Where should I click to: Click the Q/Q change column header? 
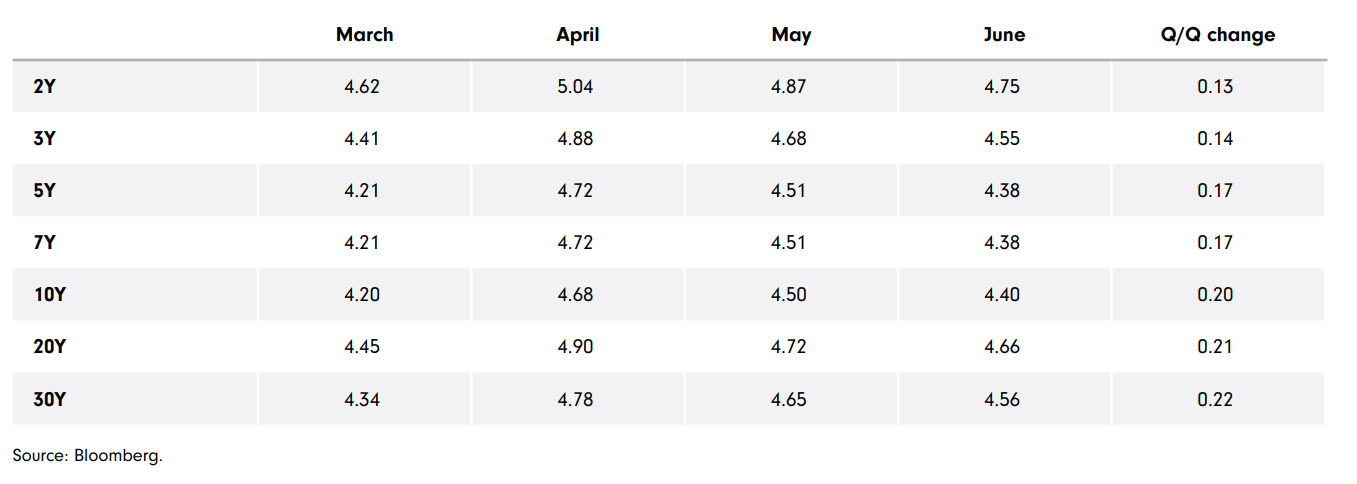pos(1215,35)
